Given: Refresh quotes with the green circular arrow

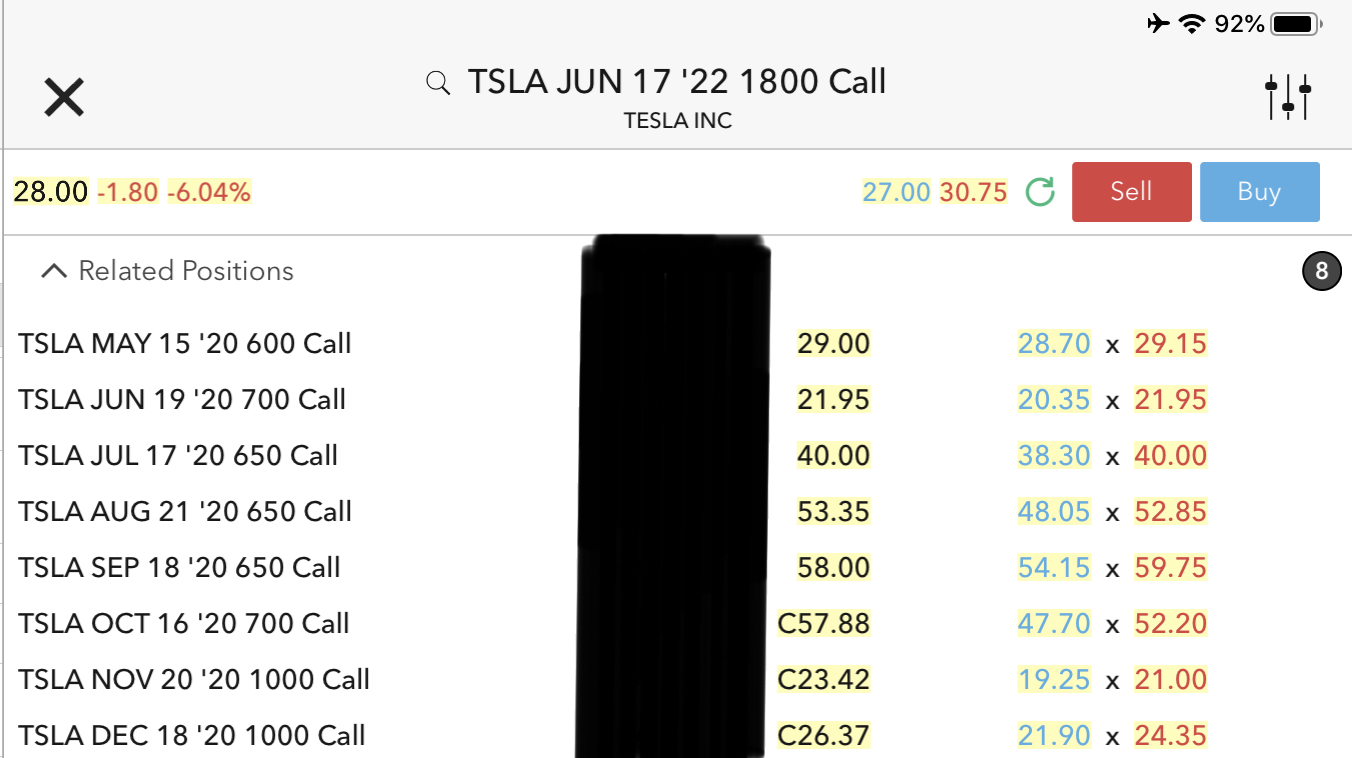Looking at the screenshot, I should (1040, 192).
